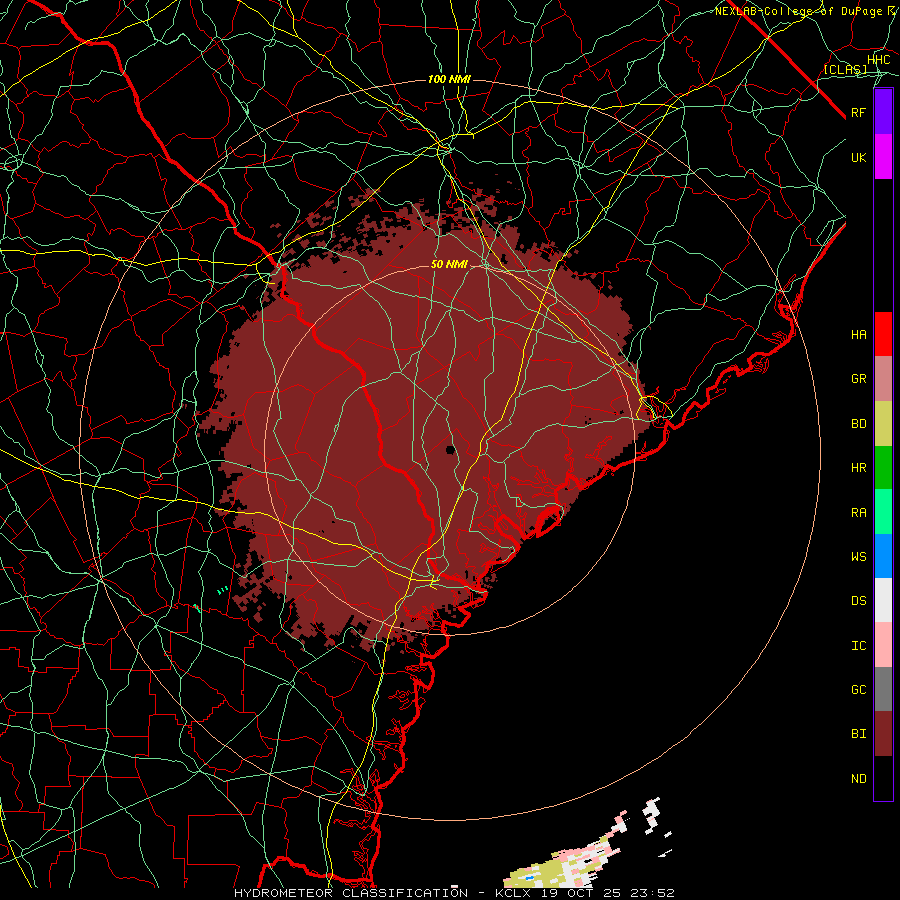Click the BI dark red legend swatch
Viewport: 900px width, 900px height.
(x=883, y=734)
